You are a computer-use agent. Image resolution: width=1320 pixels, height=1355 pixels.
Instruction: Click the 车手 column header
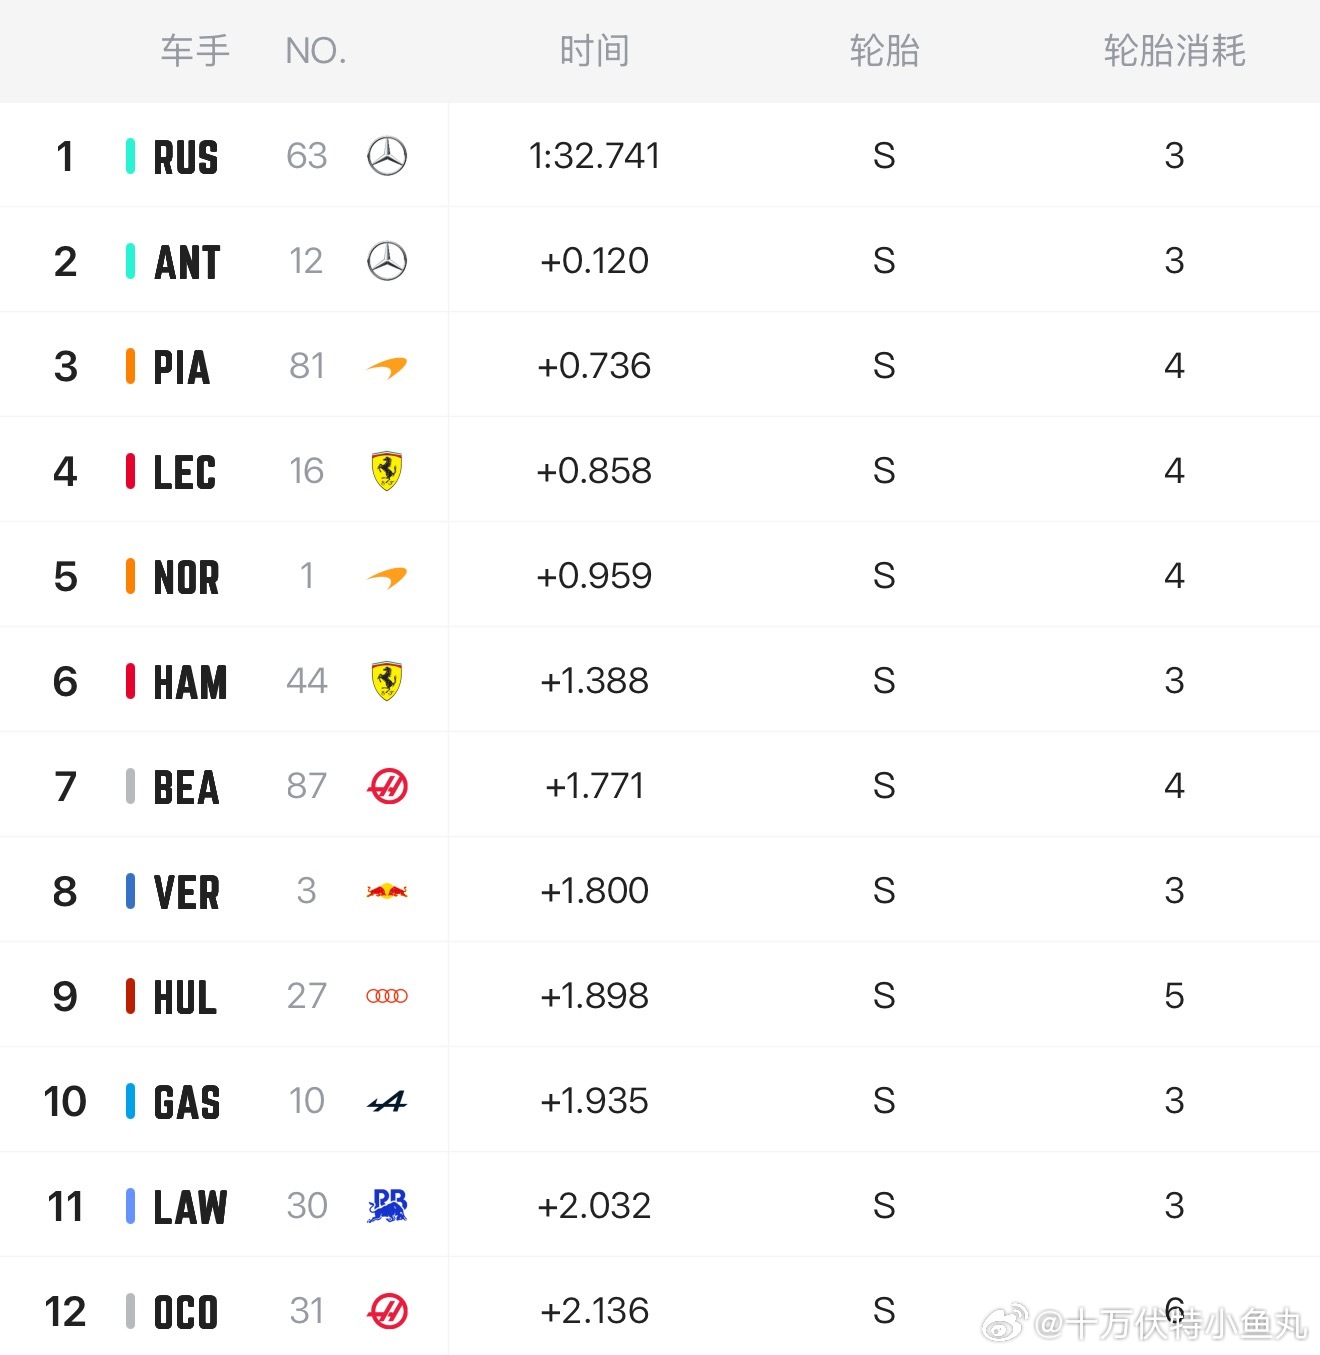(195, 51)
